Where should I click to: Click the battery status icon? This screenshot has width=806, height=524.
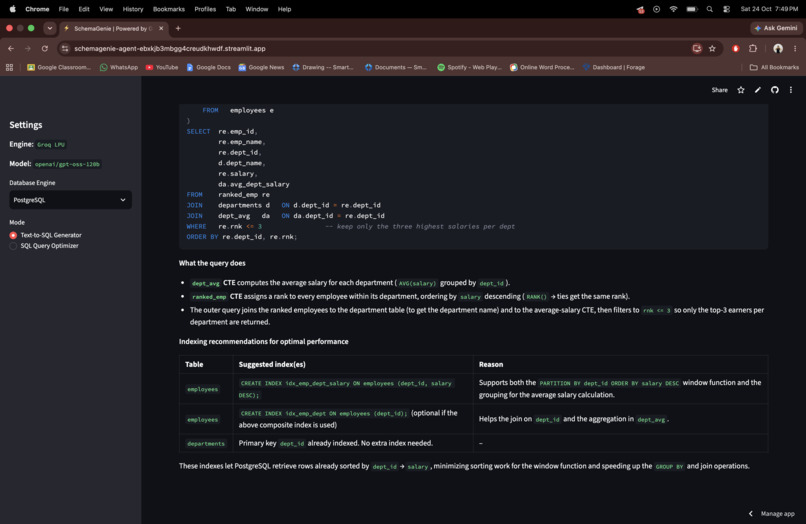(x=692, y=9)
